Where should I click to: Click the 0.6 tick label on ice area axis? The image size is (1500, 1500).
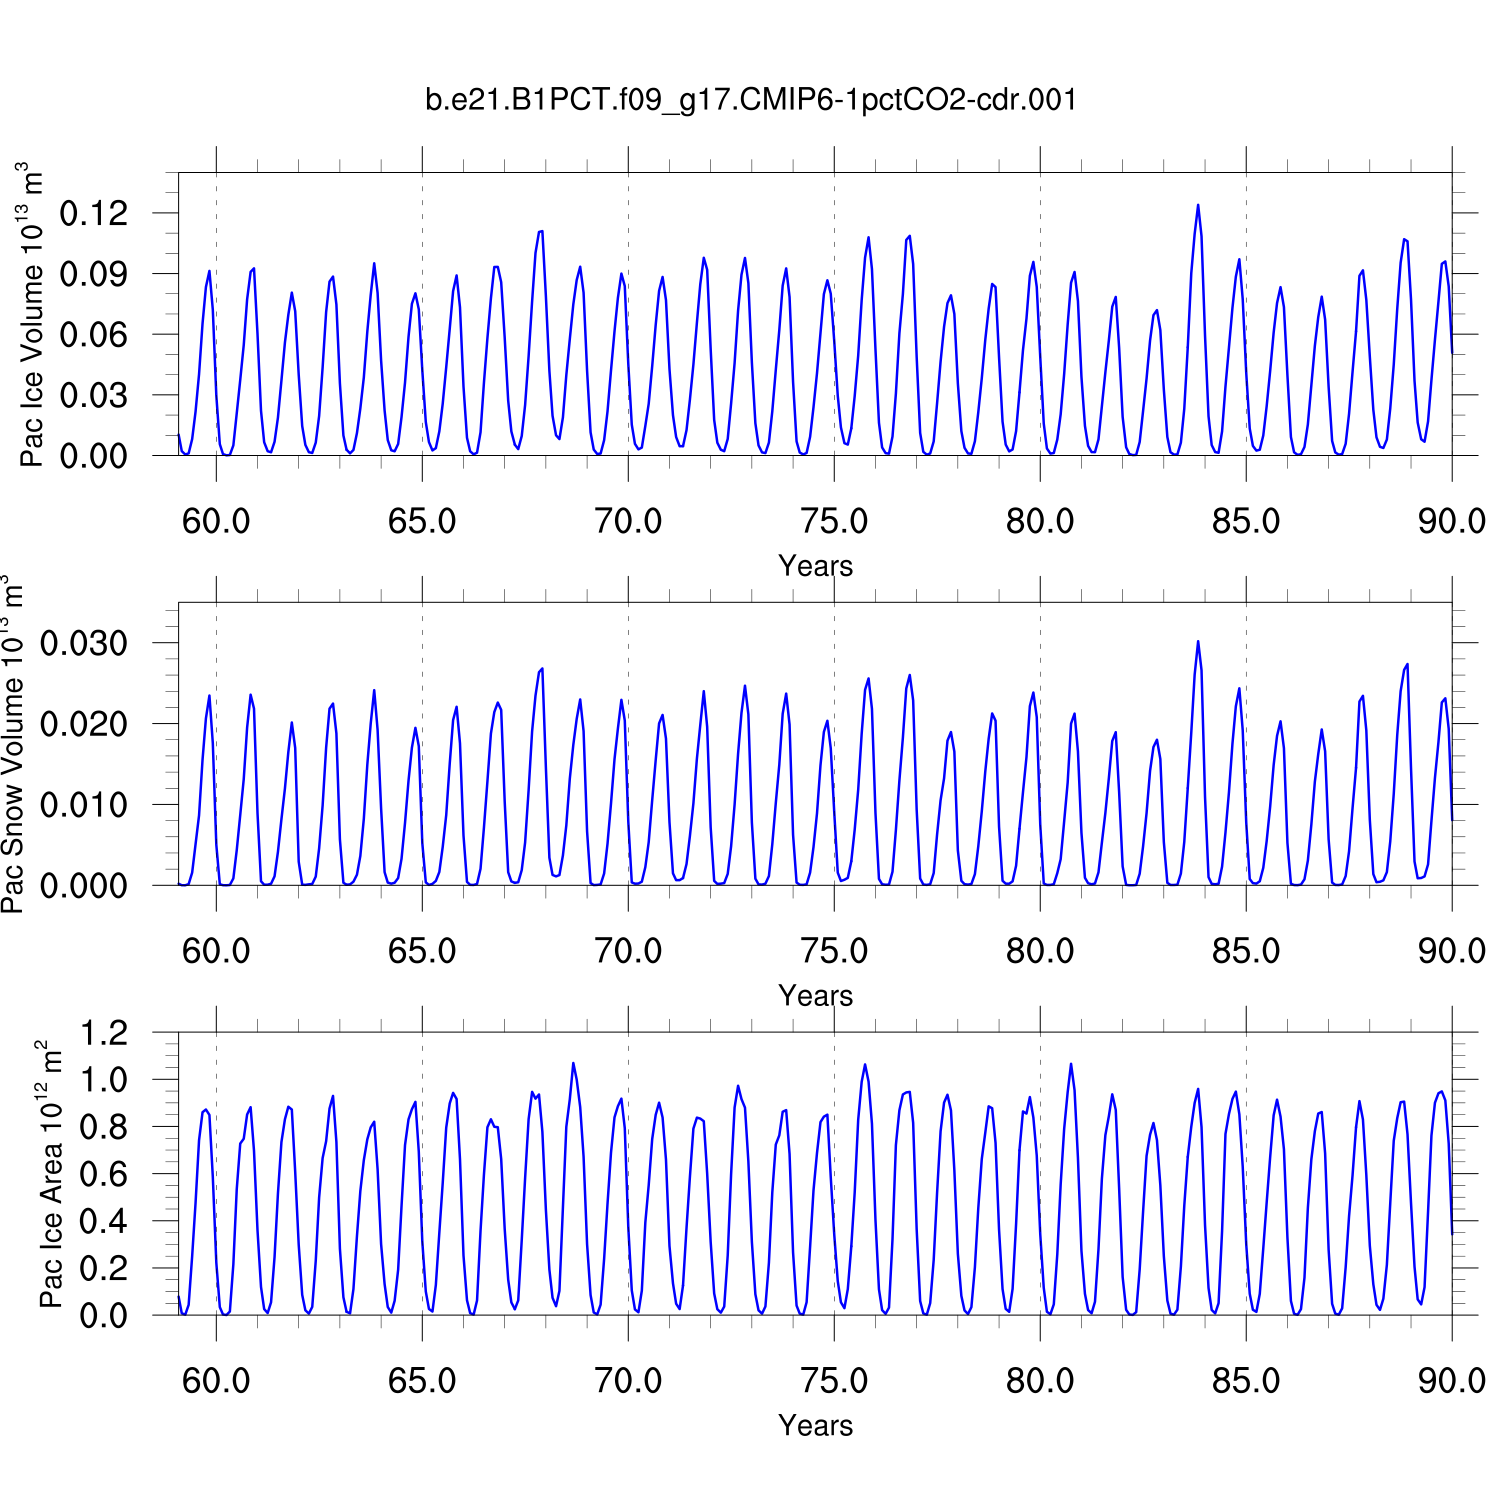(104, 1174)
